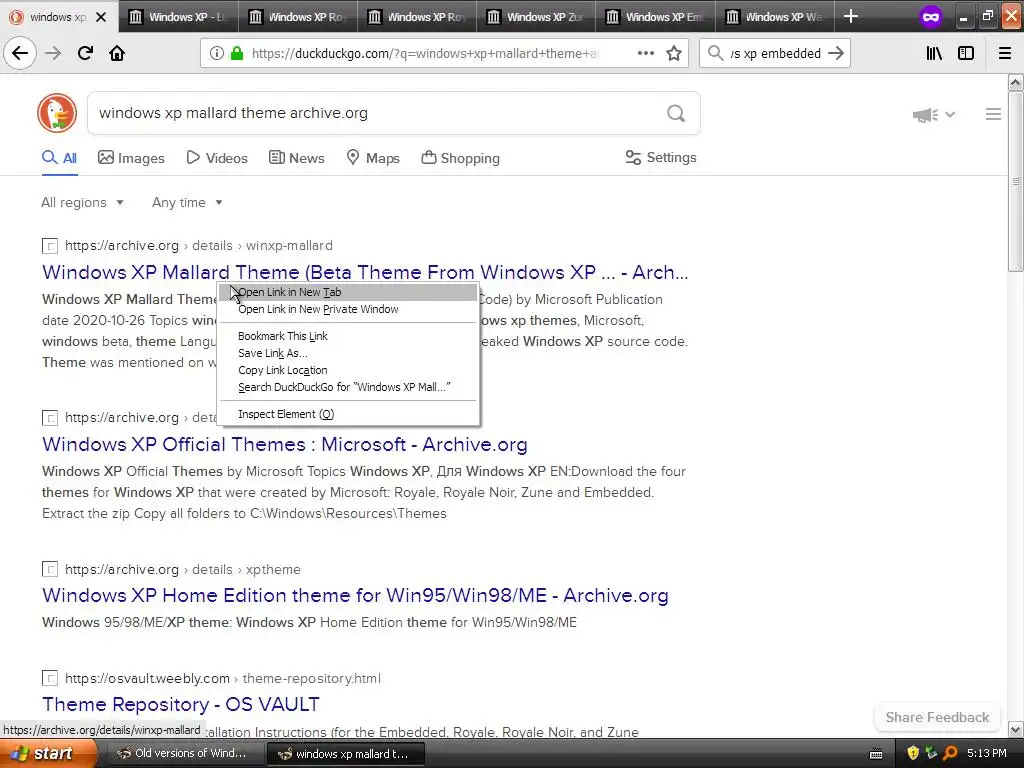Click the private browsing mask icon

click(931, 17)
